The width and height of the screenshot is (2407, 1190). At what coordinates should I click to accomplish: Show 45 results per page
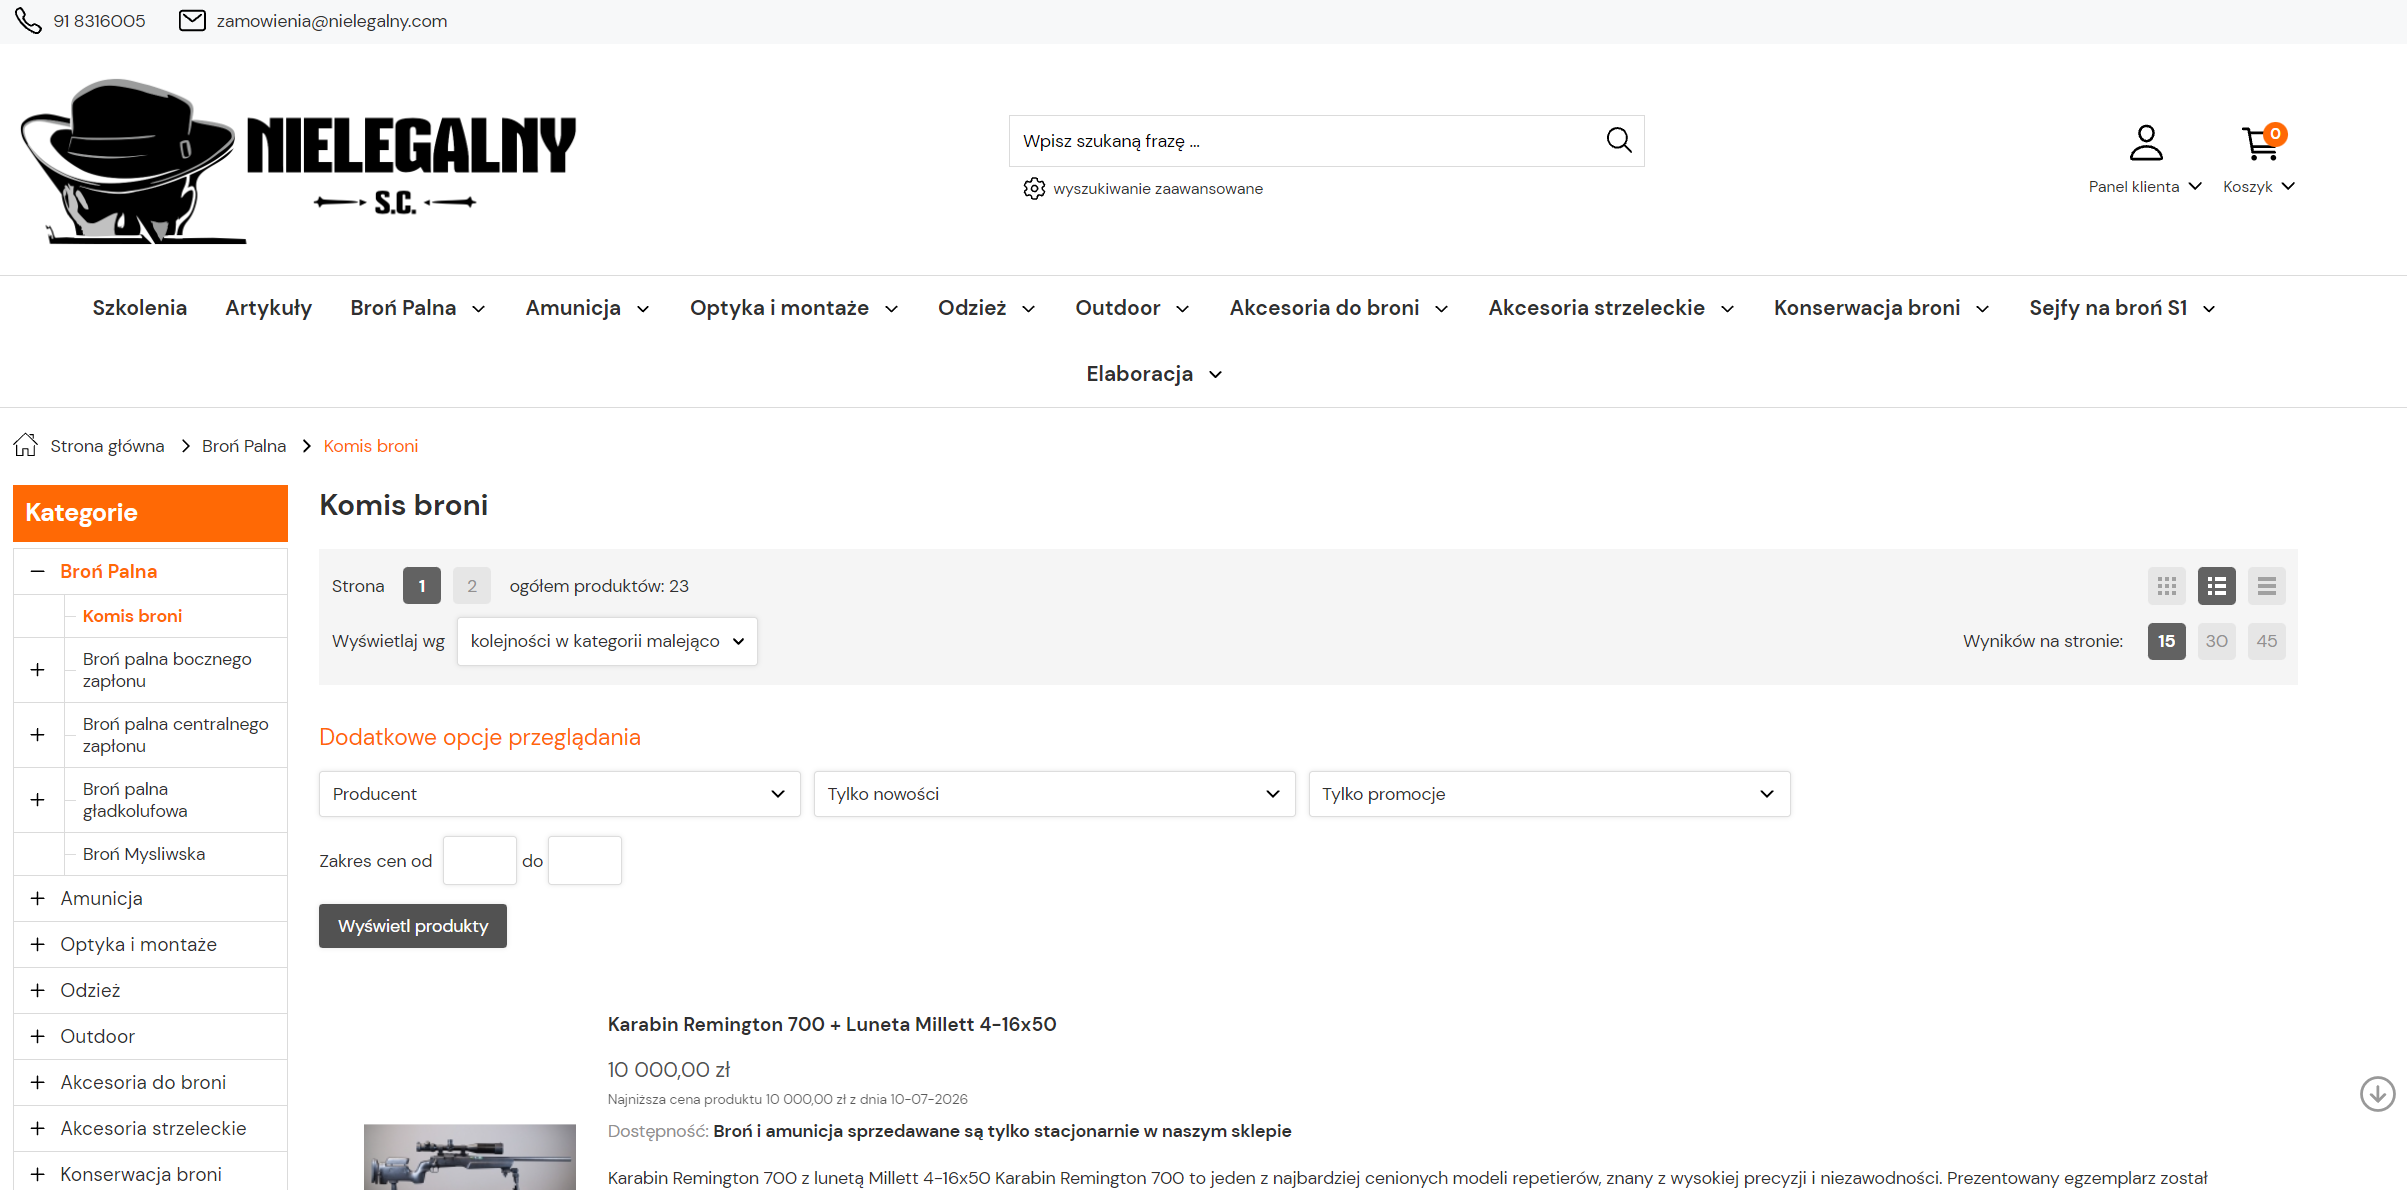(x=2267, y=641)
